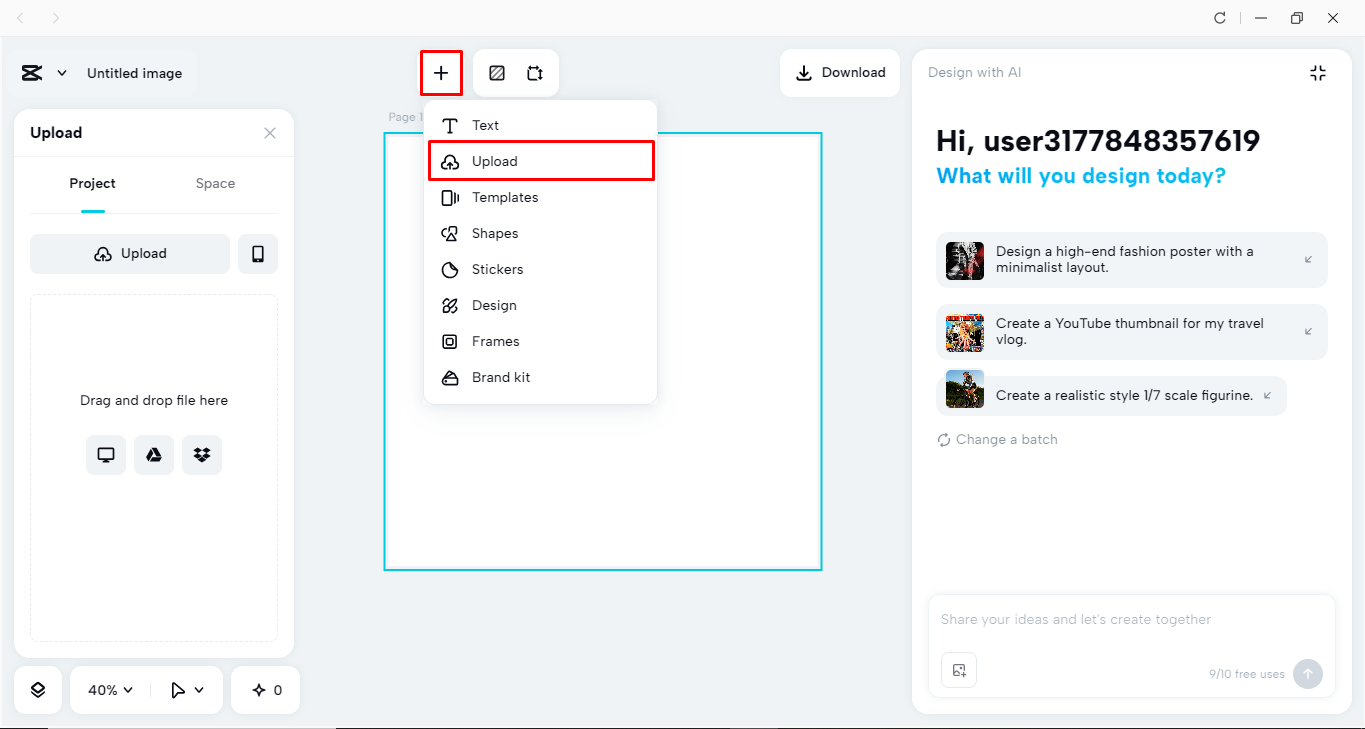Image resolution: width=1365 pixels, height=729 pixels.
Task: Open the layers panel icon
Action: (38, 690)
